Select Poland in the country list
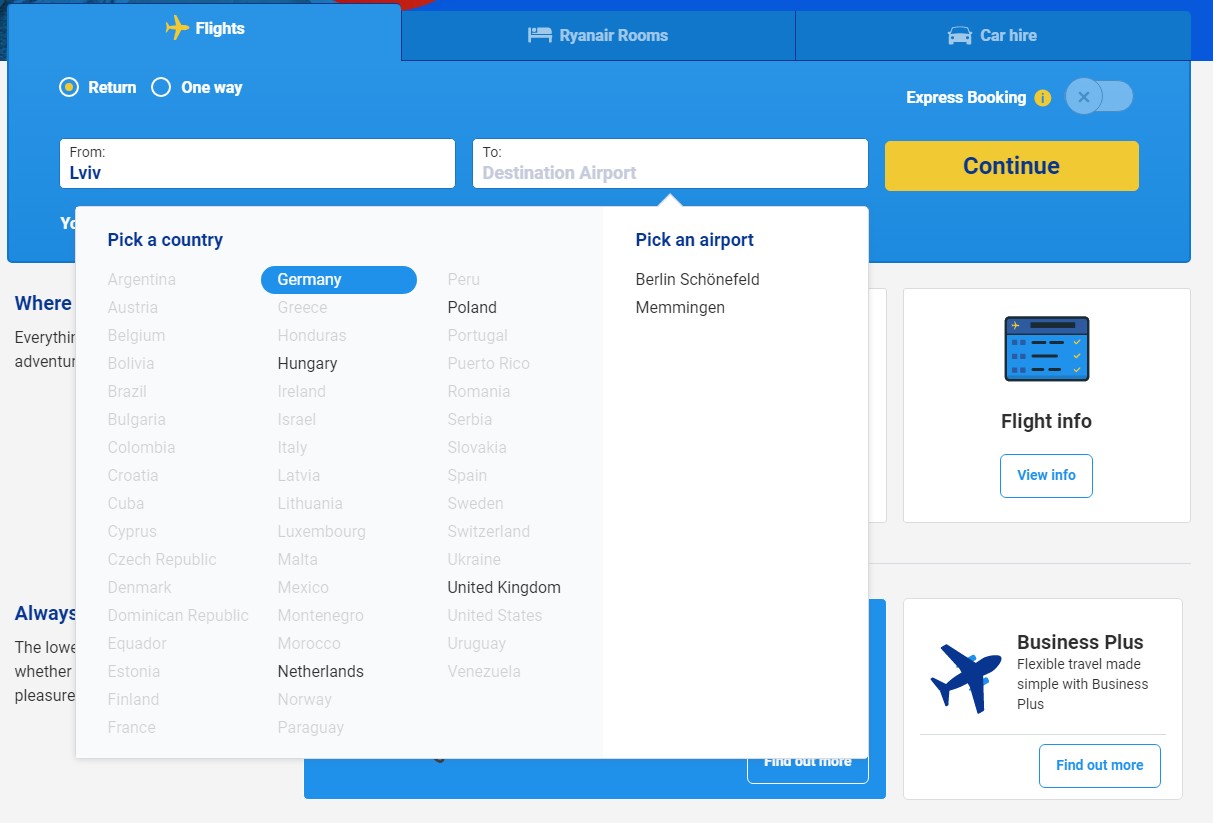This screenshot has width=1213, height=823. coord(472,308)
